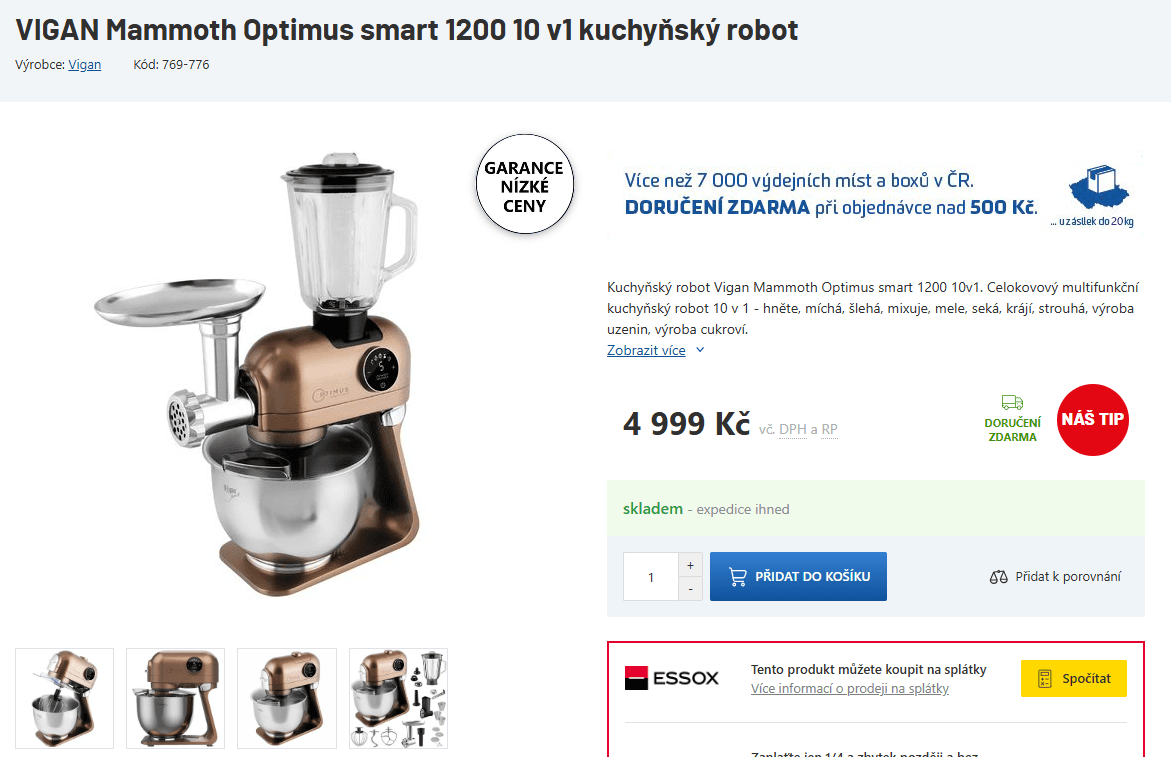
Task: Click the red NÁŠ TIP badge
Action: pos(1092,420)
